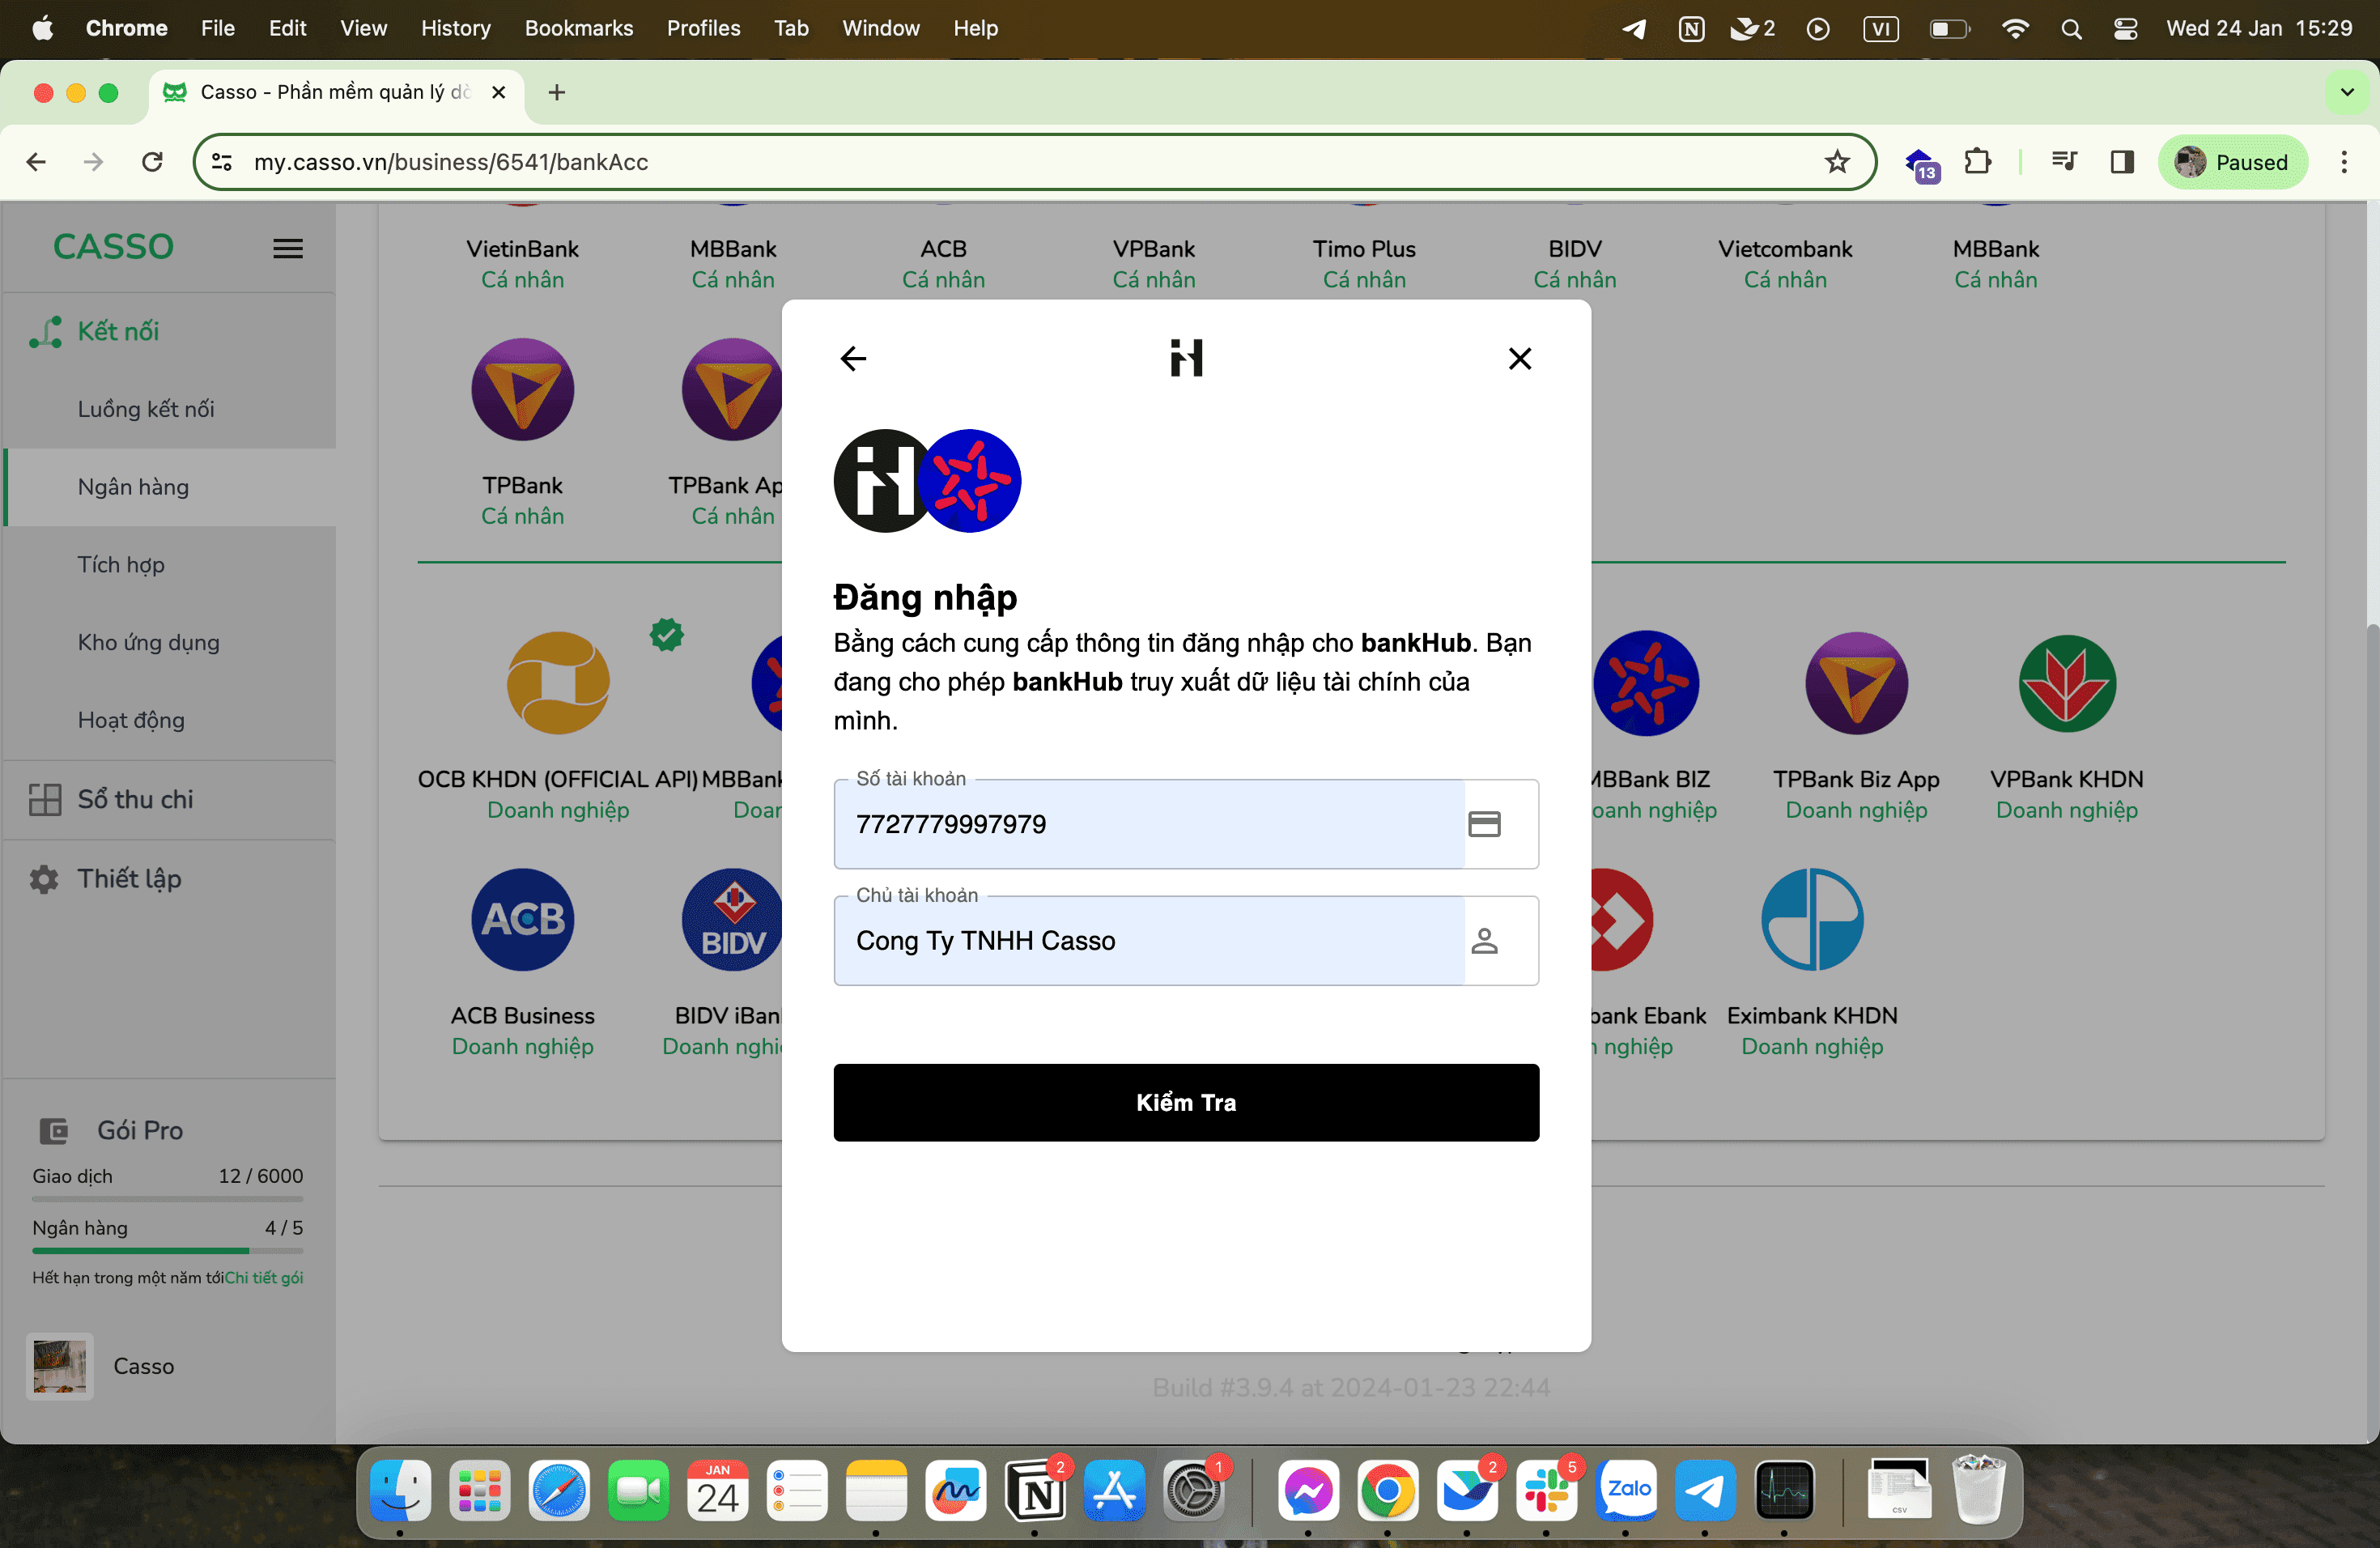Click the Paused profile button
The width and height of the screenshot is (2380, 1548).
[2232, 162]
